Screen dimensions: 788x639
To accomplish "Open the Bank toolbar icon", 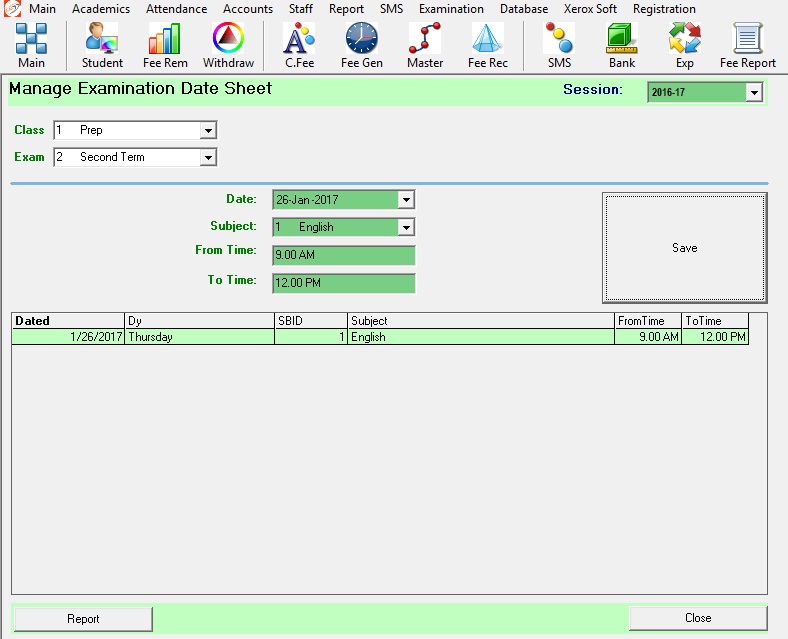I will click(622, 46).
